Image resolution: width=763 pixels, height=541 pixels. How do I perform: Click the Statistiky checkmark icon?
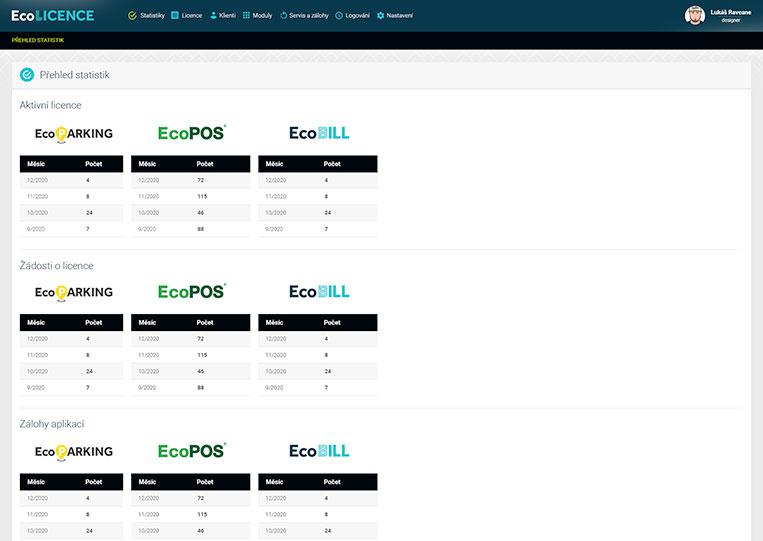133,16
